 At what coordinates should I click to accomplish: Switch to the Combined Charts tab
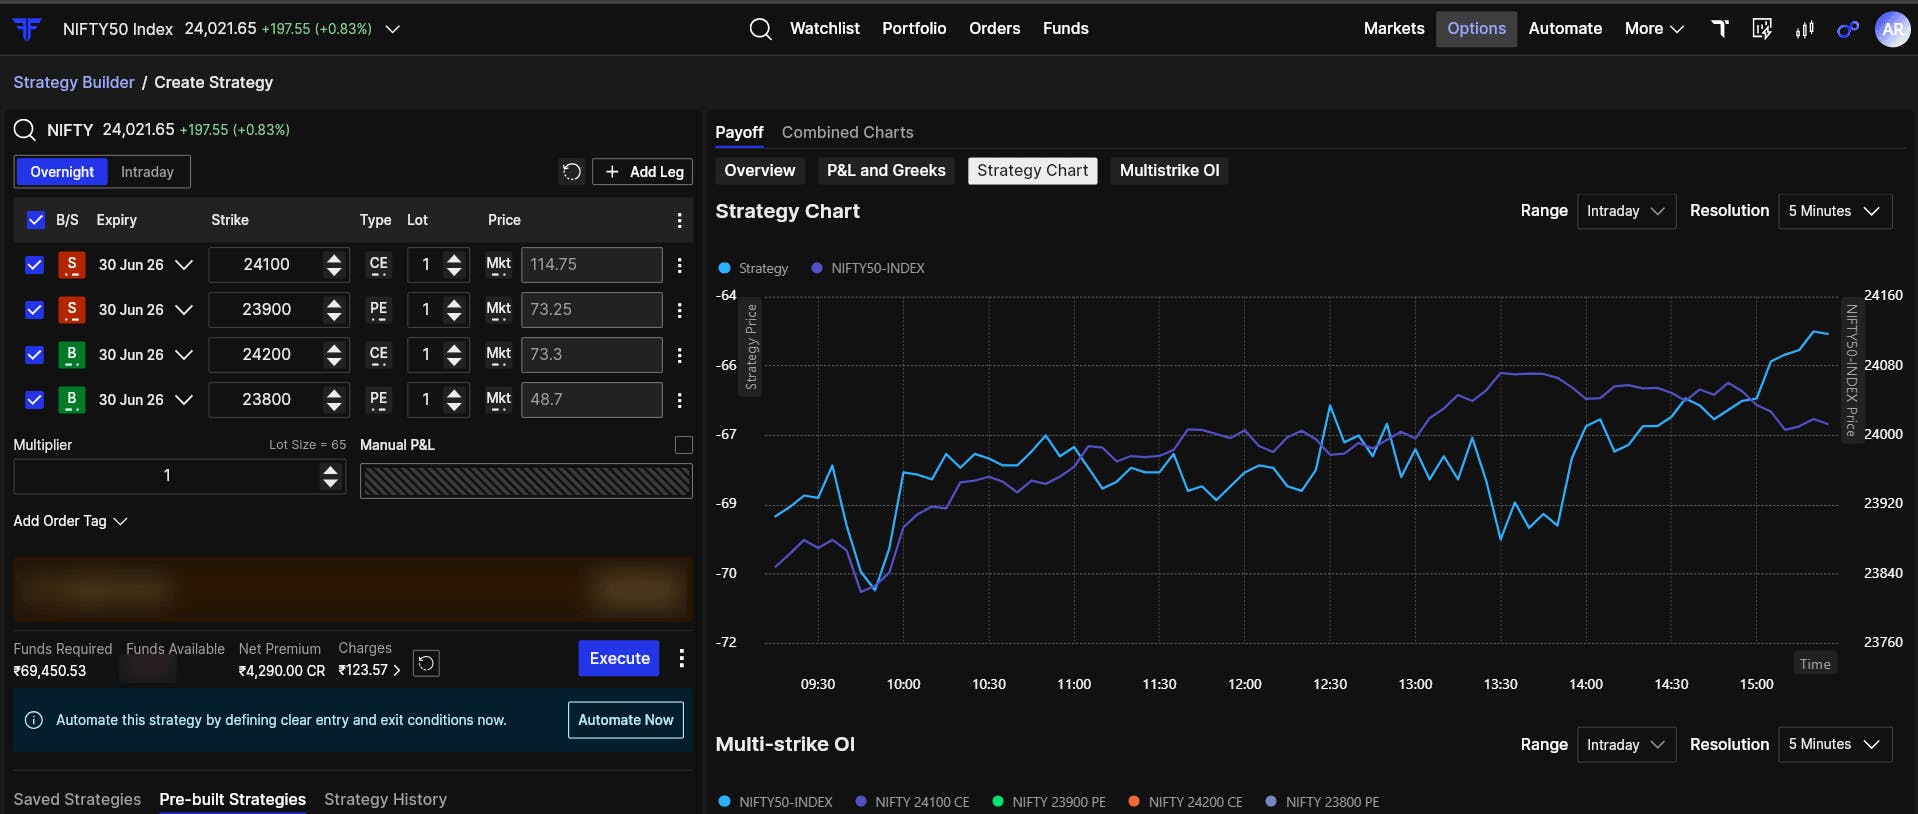coord(848,132)
